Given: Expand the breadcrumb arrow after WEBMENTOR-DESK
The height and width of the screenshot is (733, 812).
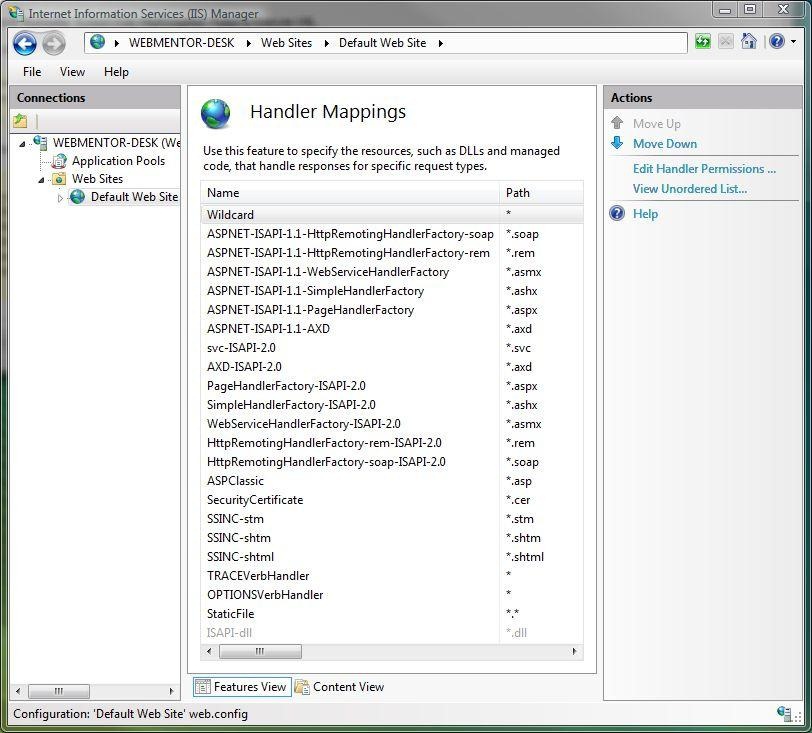Looking at the screenshot, I should click(x=249, y=44).
